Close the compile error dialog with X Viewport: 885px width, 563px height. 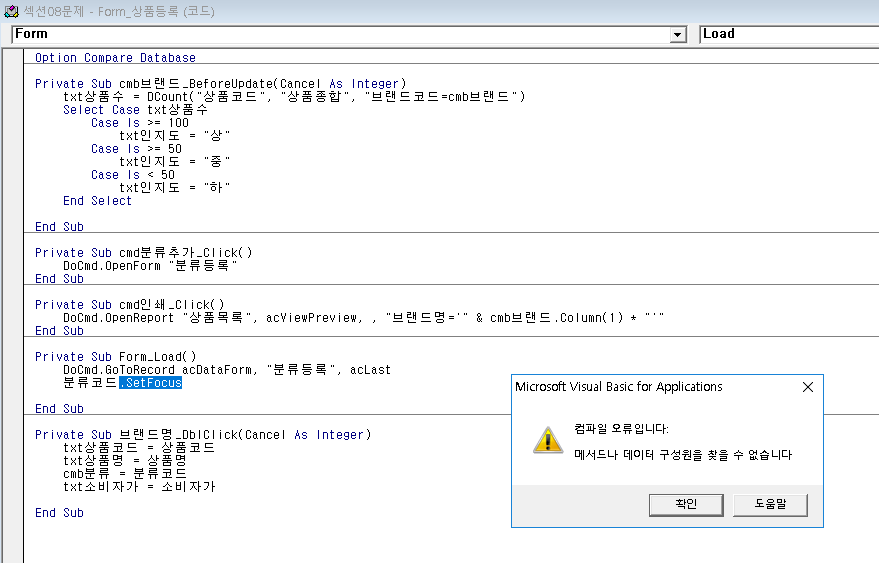[x=808, y=387]
